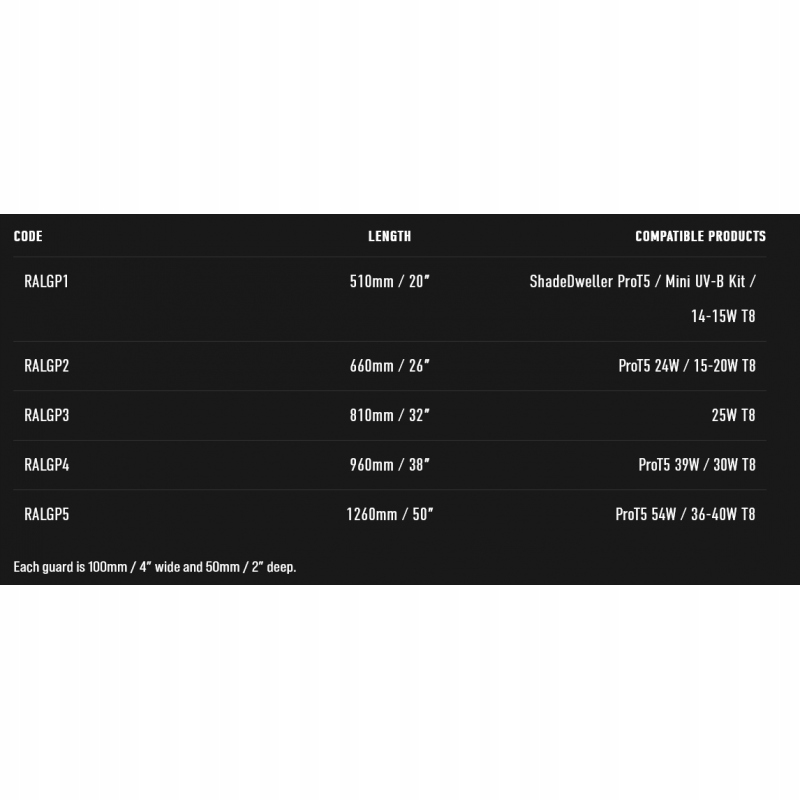Click the ProT5 54W / 36-40W T8 cell
Image resolution: width=800 pixels, height=800 pixels.
coord(685,515)
